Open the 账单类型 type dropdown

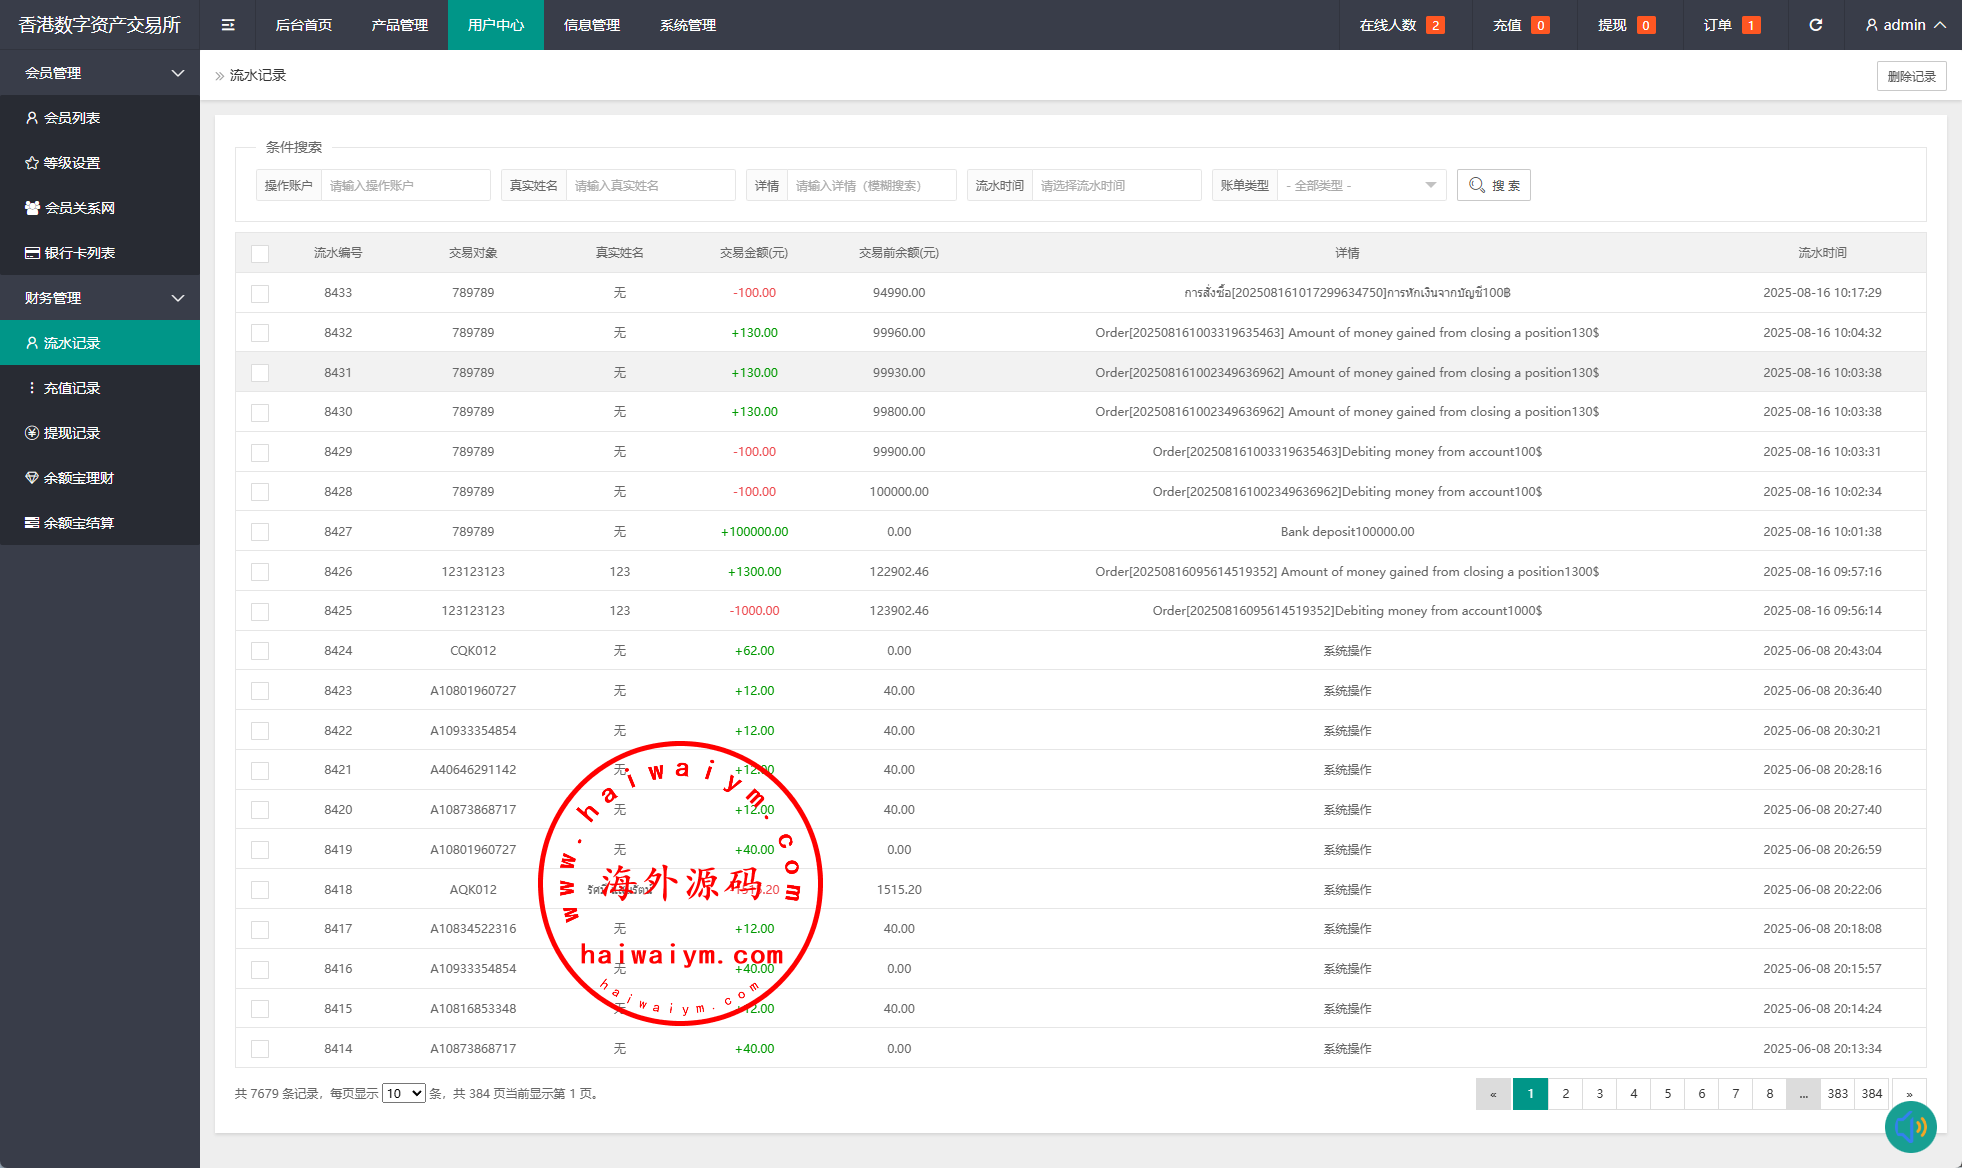click(x=1361, y=185)
